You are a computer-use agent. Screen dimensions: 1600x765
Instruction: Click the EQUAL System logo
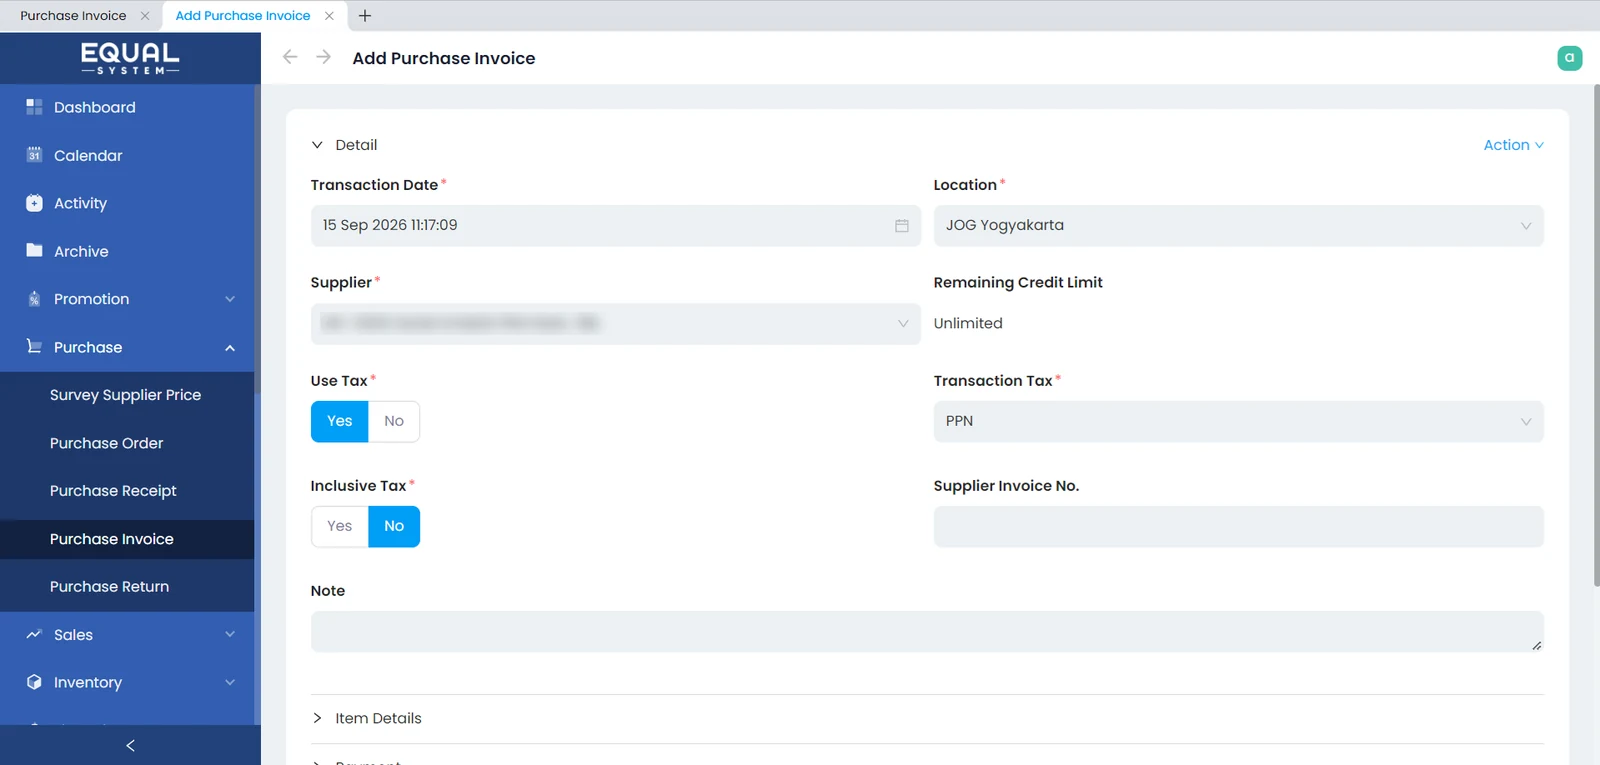[130, 58]
